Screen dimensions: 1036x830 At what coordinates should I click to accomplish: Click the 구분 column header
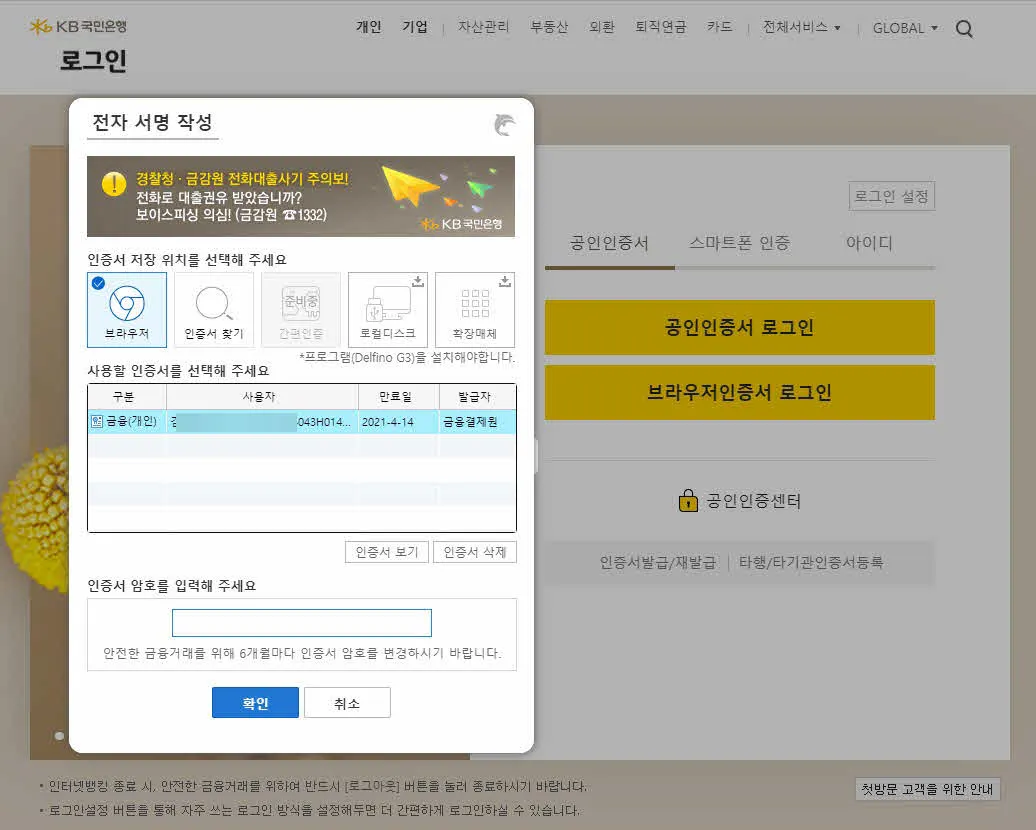pyautogui.click(x=127, y=397)
